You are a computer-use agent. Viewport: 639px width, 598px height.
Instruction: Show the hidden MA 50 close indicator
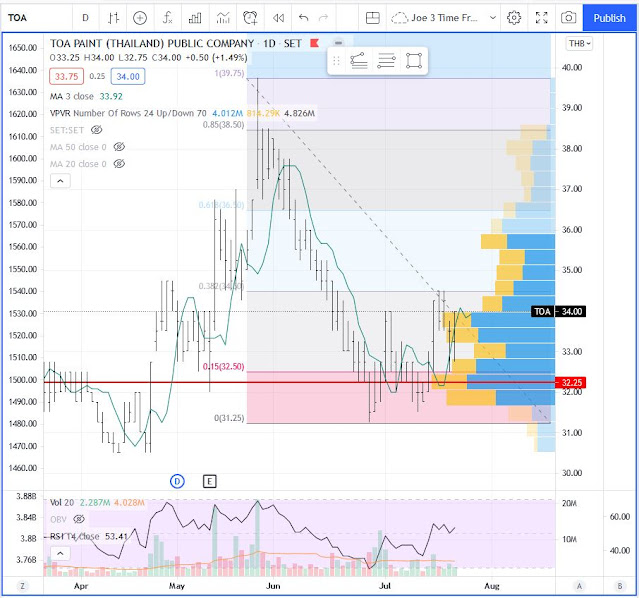click(119, 147)
